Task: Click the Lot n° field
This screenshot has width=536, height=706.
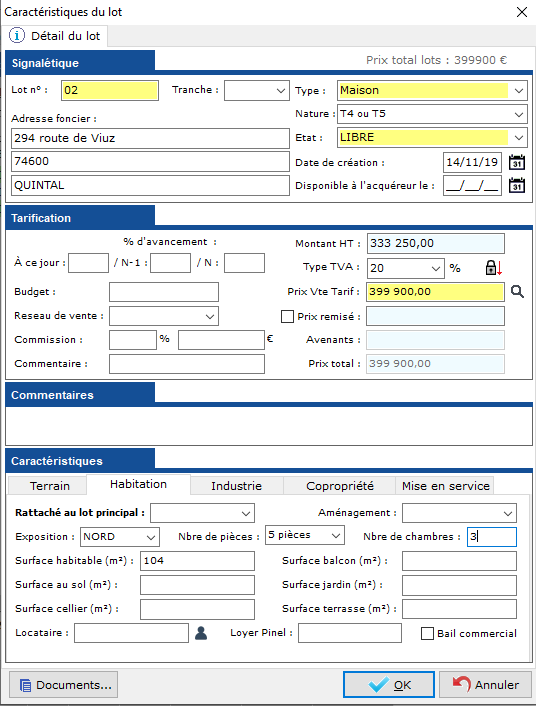Action: [x=110, y=91]
